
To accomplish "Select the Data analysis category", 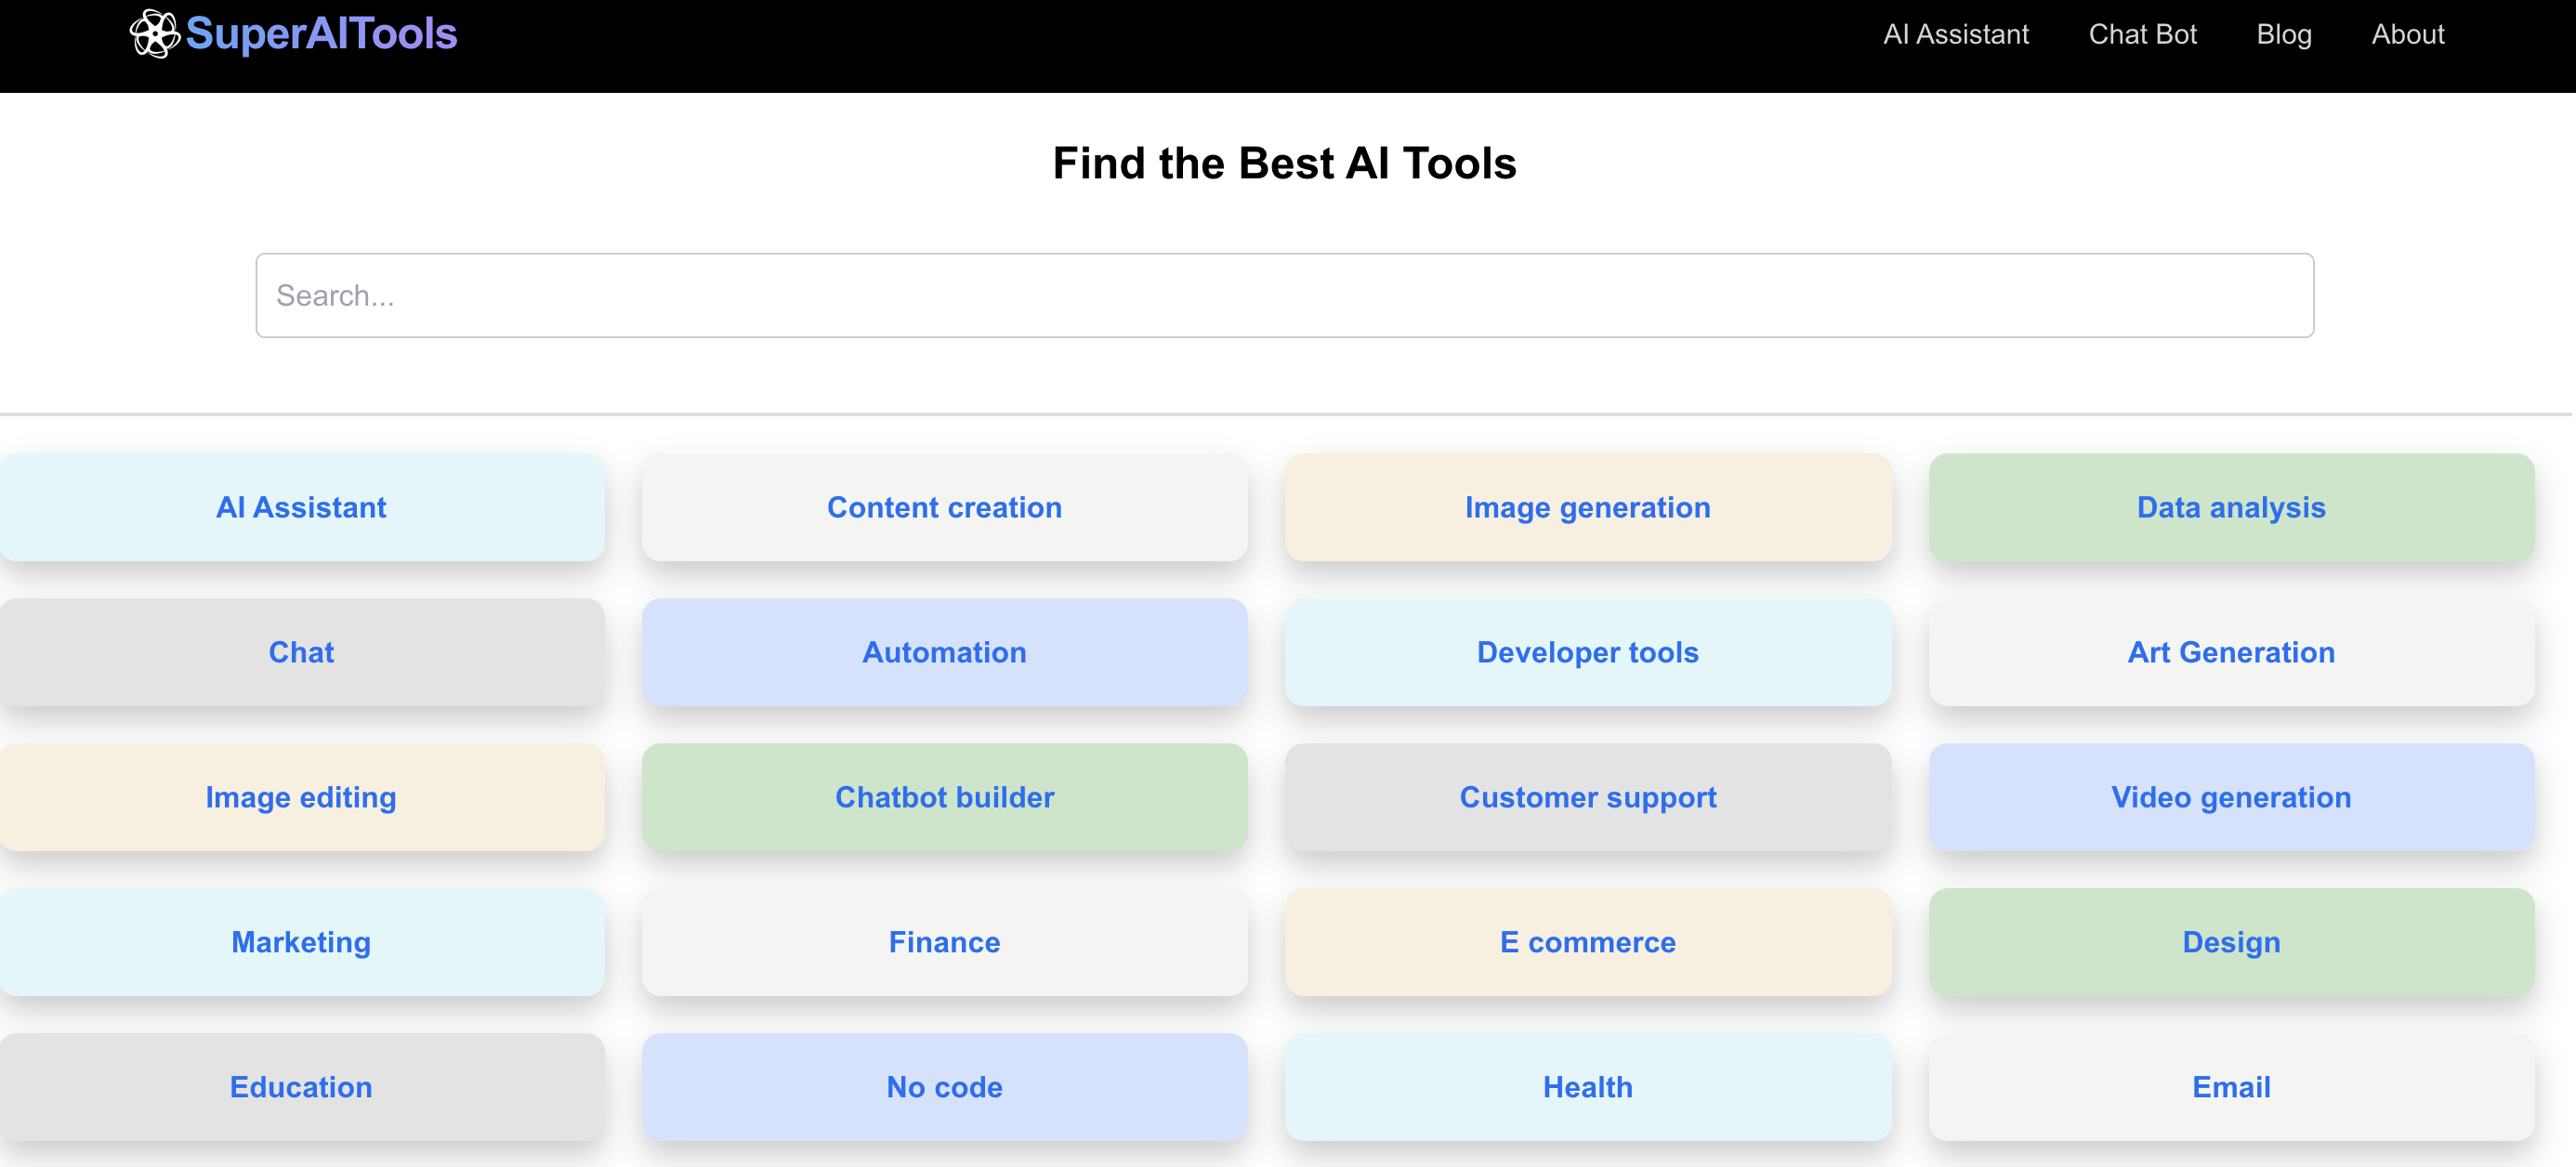I will click(2231, 506).
